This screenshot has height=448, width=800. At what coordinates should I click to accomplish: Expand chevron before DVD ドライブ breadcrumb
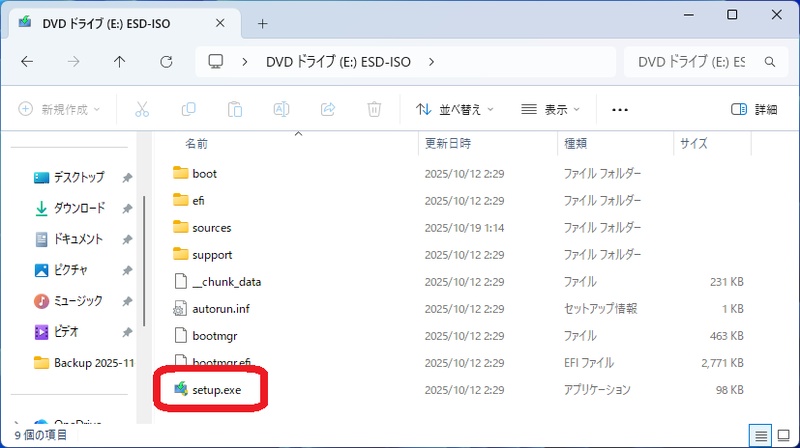pos(245,62)
